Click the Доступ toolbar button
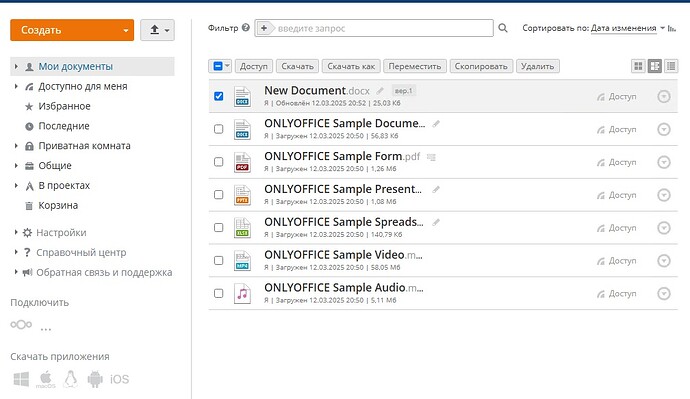This screenshot has height=399, width=690. point(254,66)
